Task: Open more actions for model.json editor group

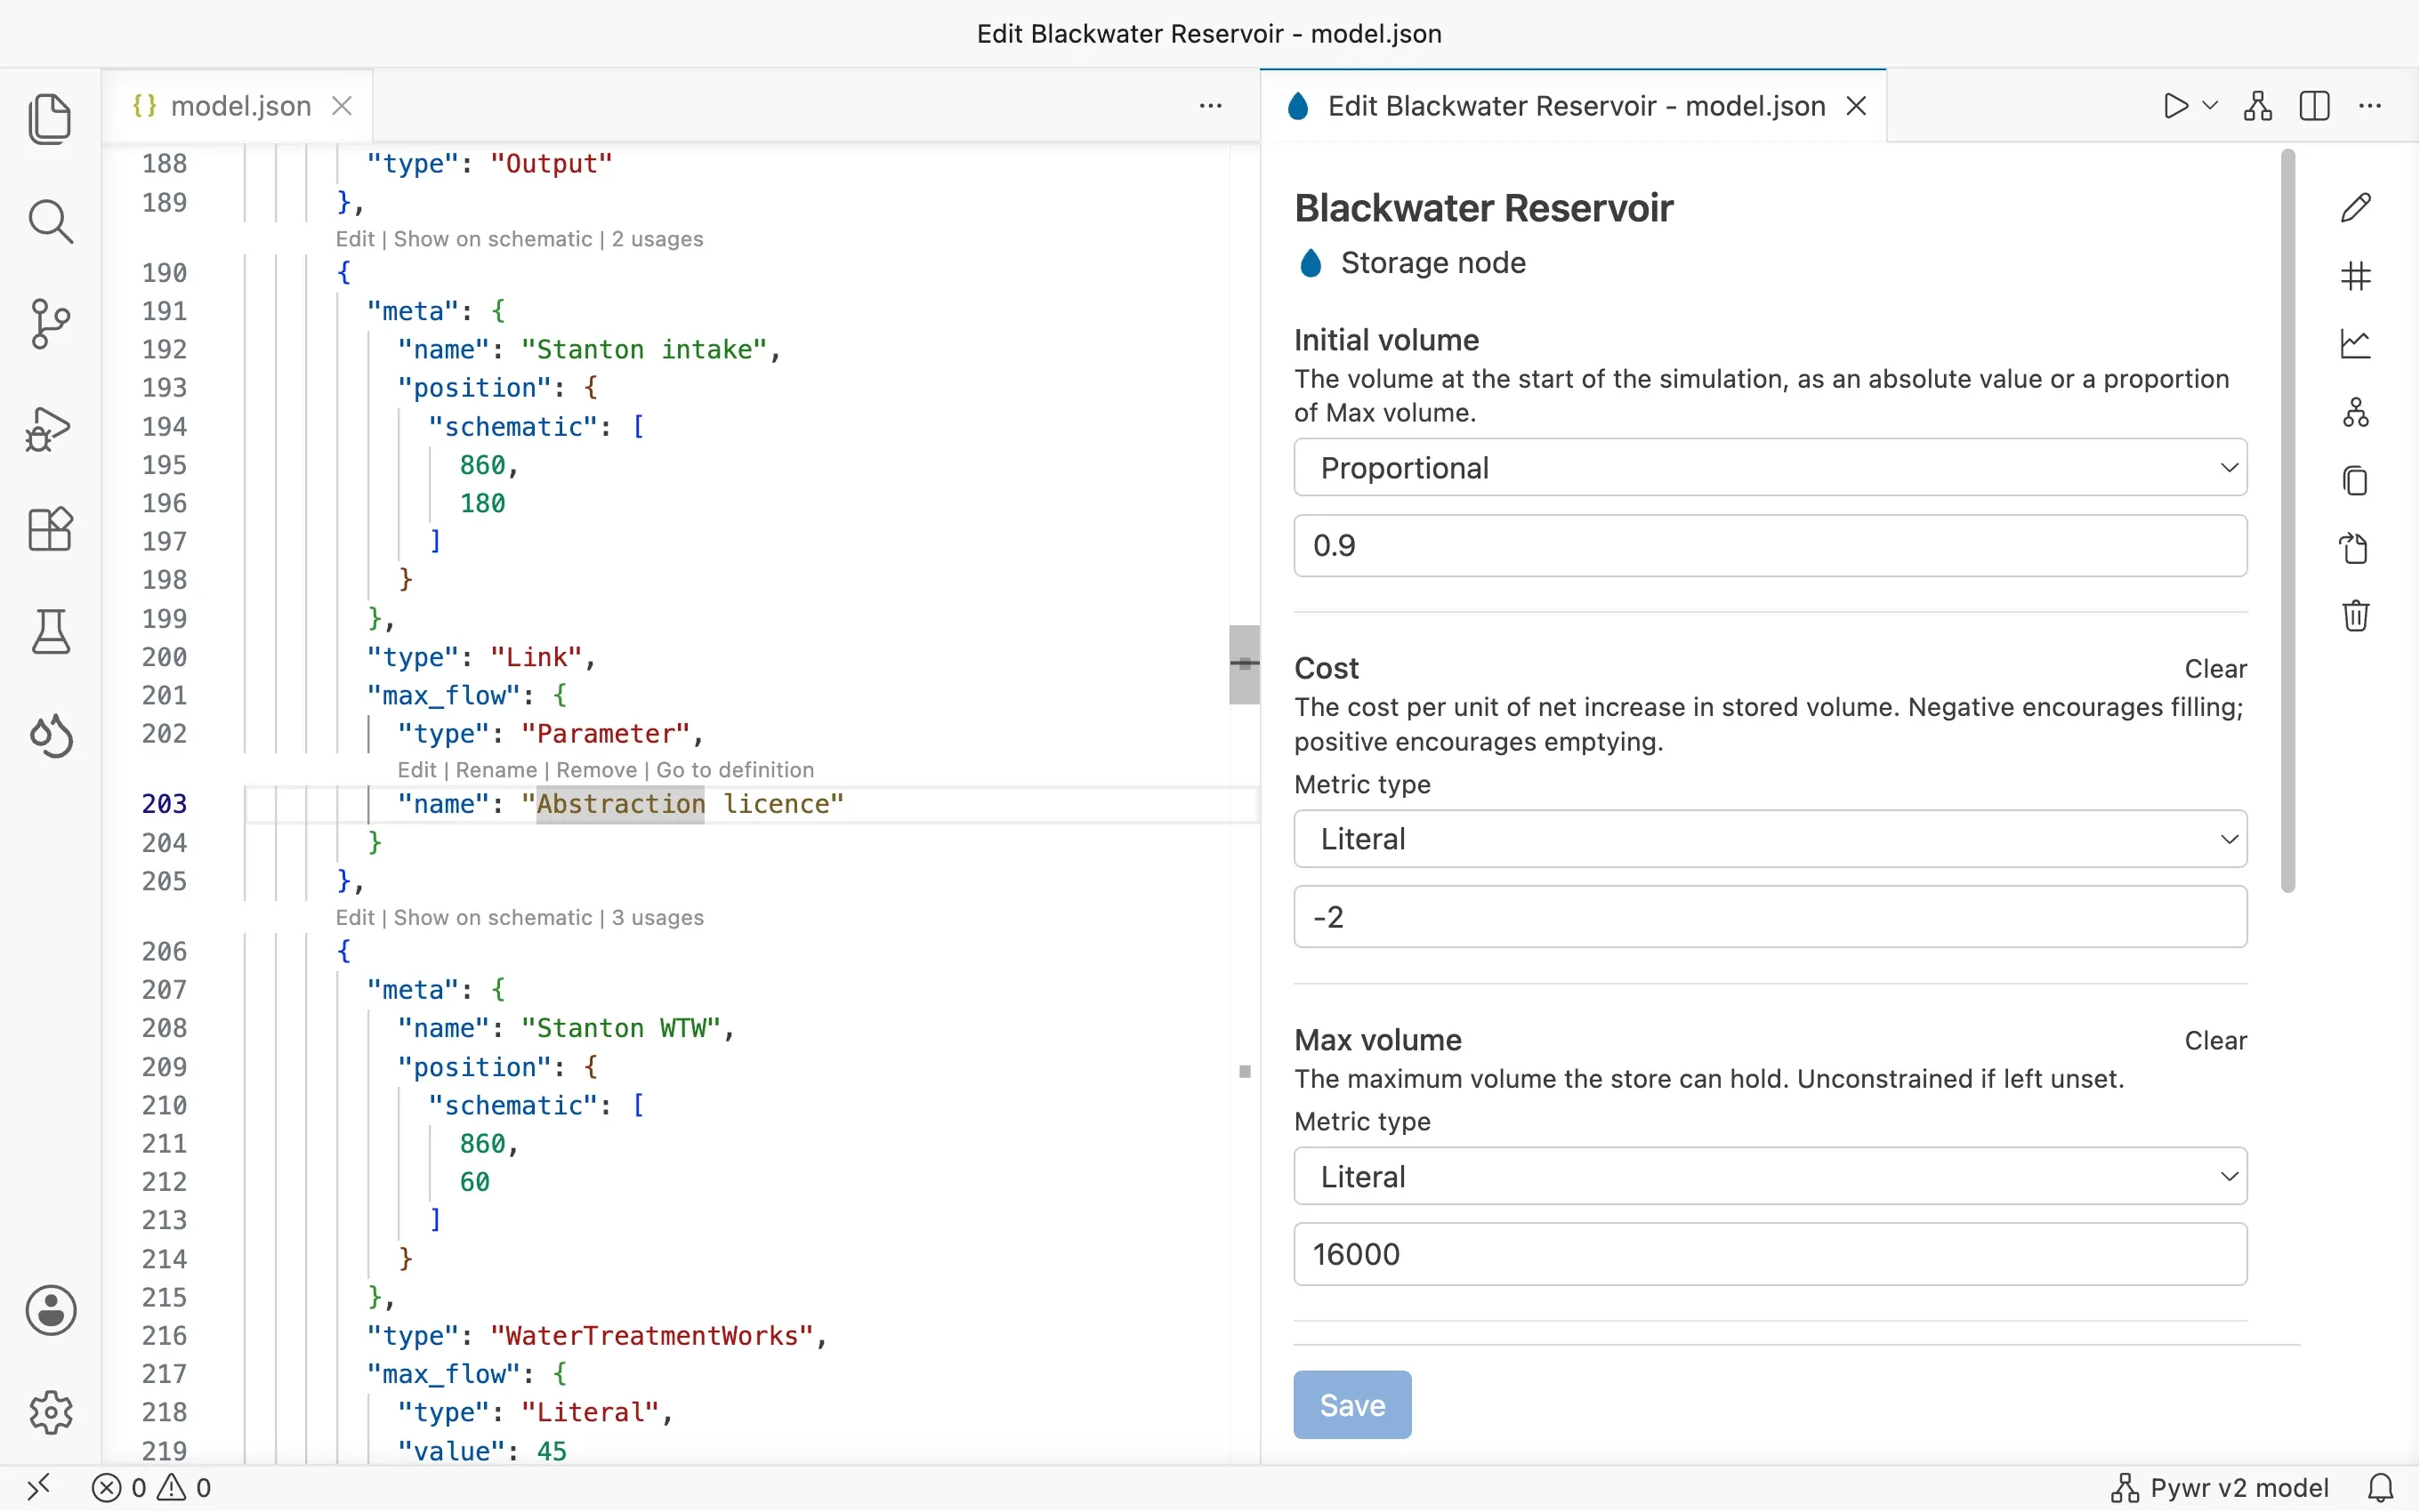Action: 1210,106
